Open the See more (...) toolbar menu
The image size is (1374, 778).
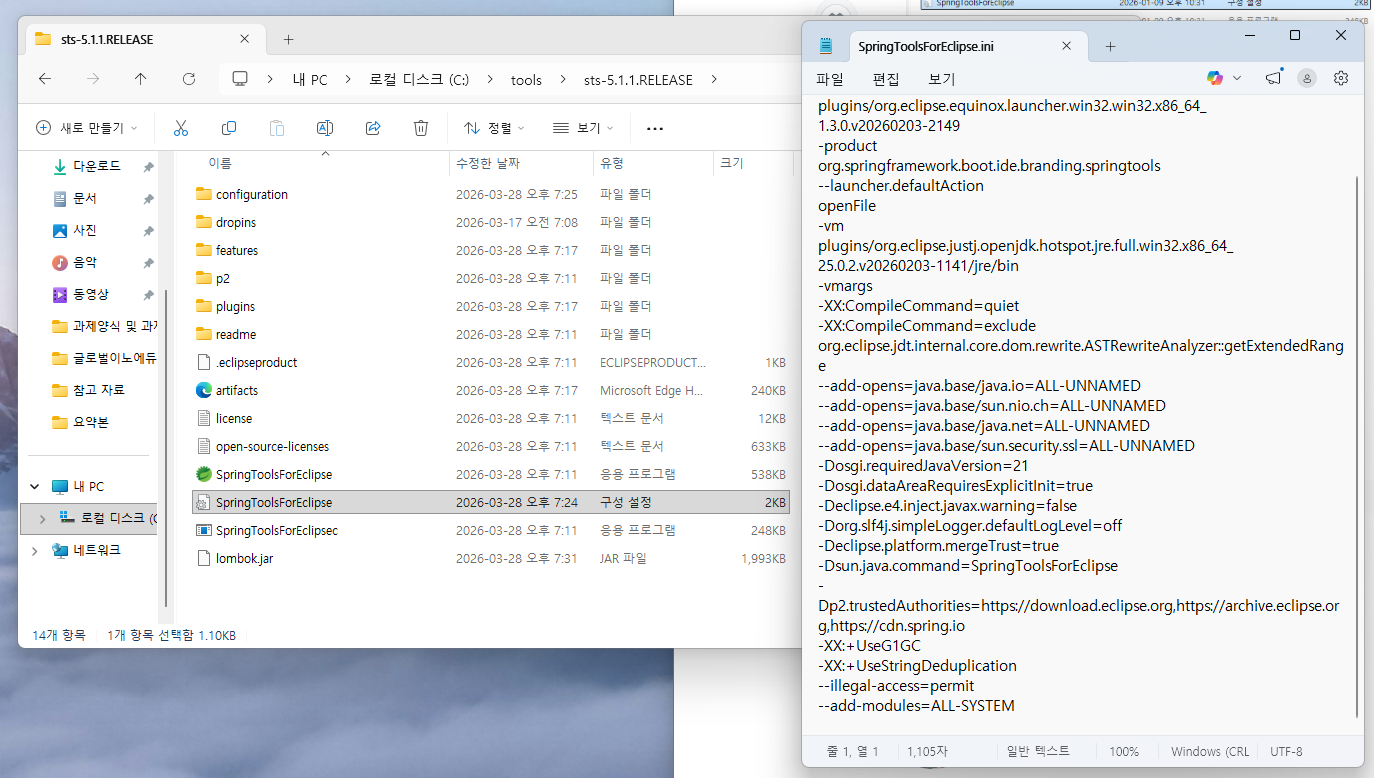[x=655, y=128]
